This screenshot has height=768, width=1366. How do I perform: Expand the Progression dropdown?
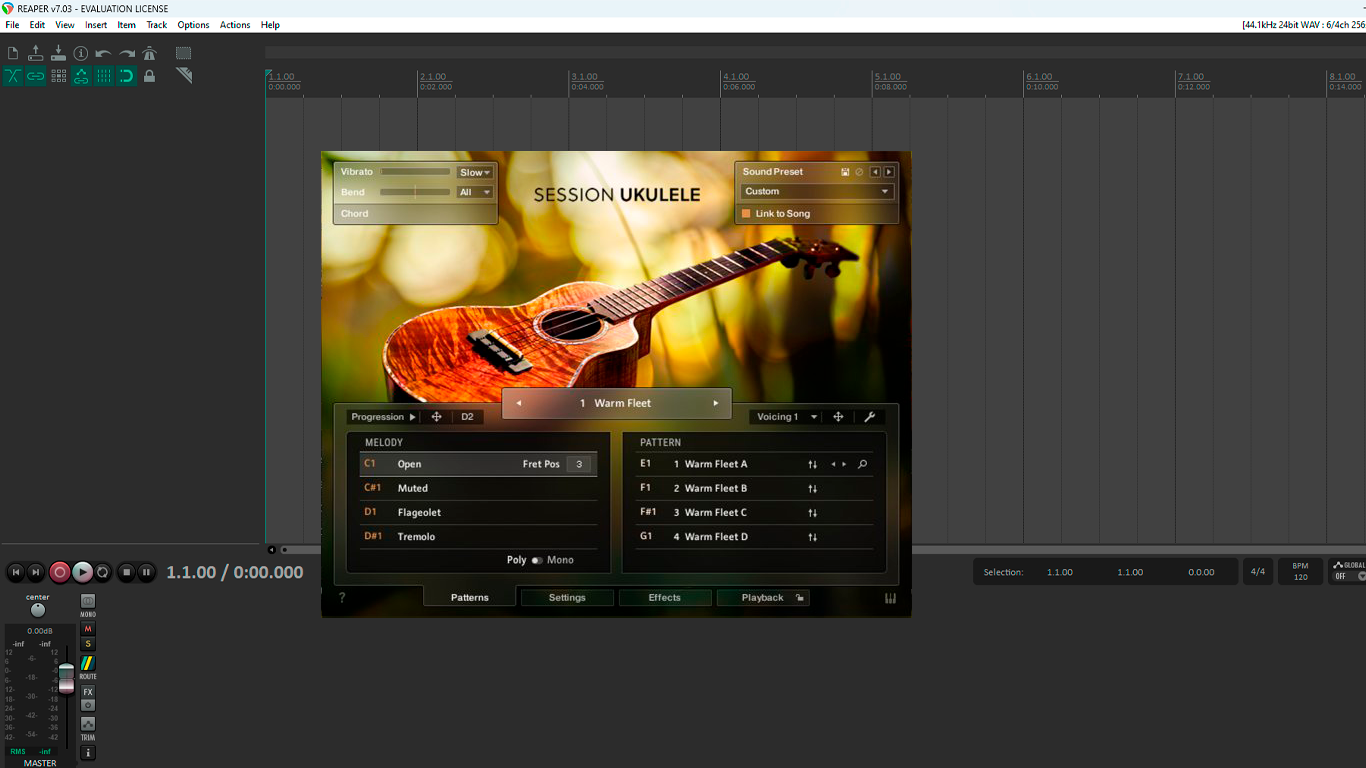tap(383, 417)
